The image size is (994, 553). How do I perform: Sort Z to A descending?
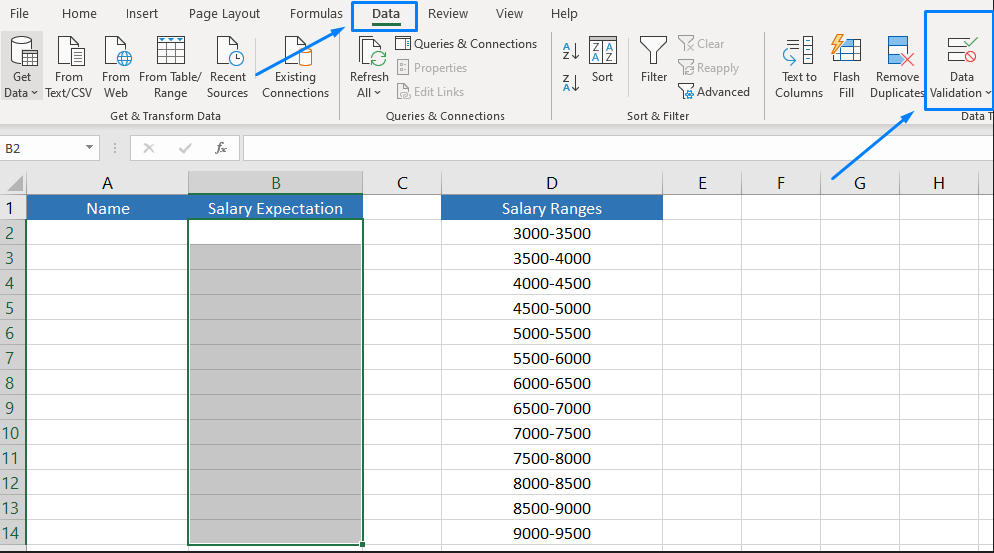(571, 83)
